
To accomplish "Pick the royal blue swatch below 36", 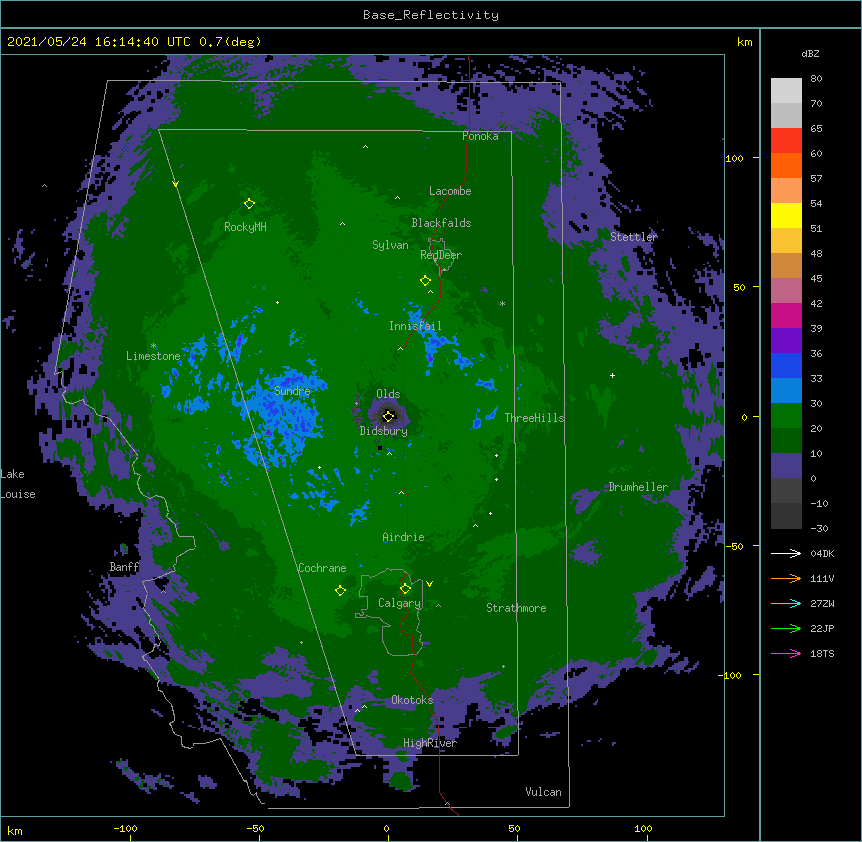I will click(x=786, y=365).
